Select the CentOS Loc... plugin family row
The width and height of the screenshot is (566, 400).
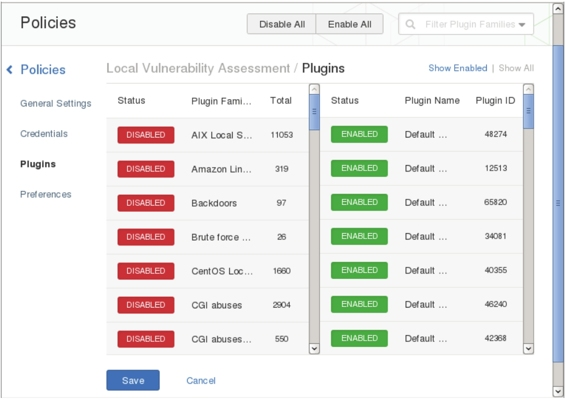208,271
